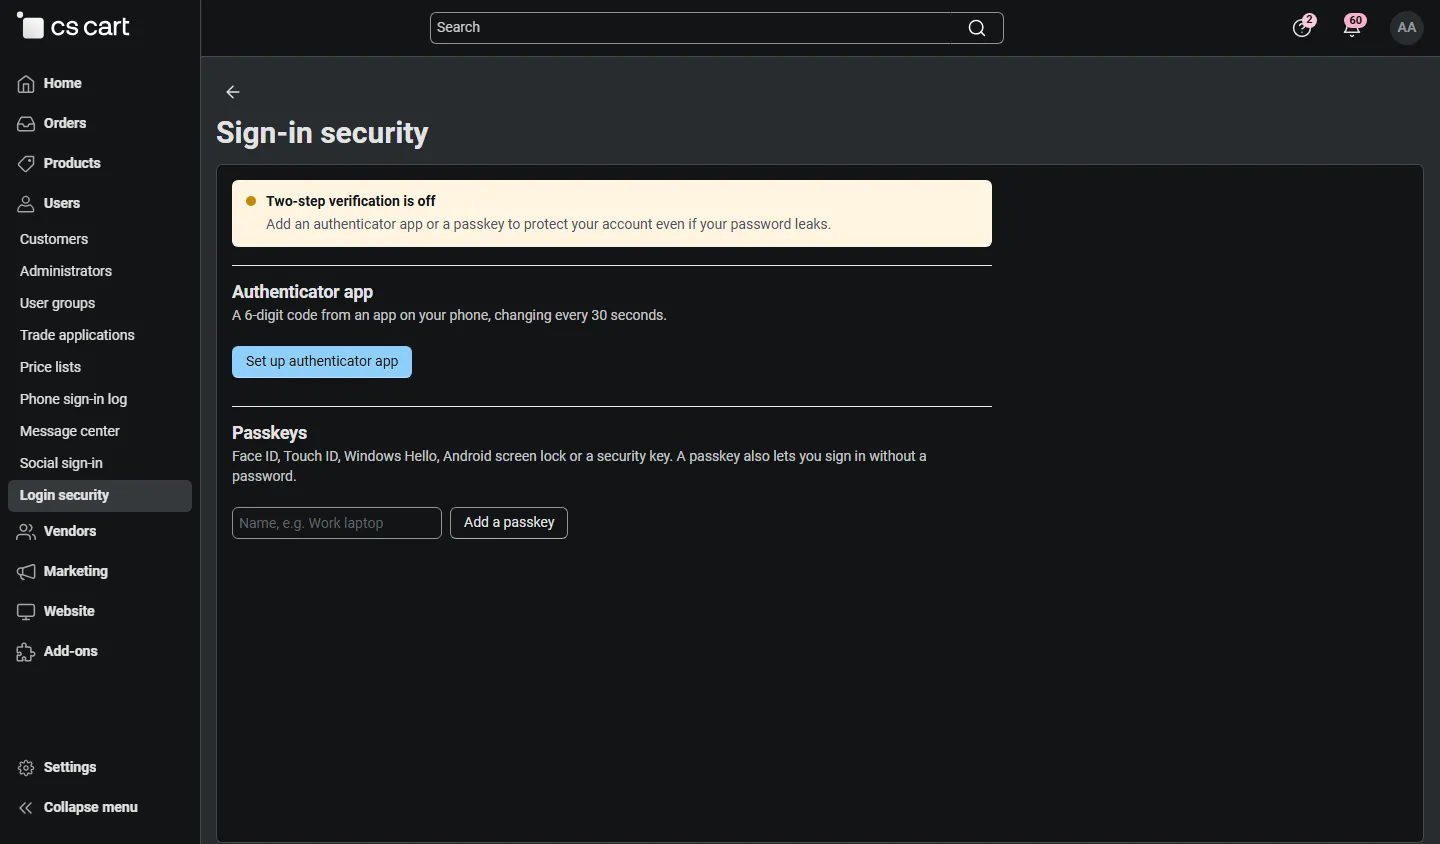Focus the passkey name field
The image size is (1440, 844).
pyautogui.click(x=337, y=523)
